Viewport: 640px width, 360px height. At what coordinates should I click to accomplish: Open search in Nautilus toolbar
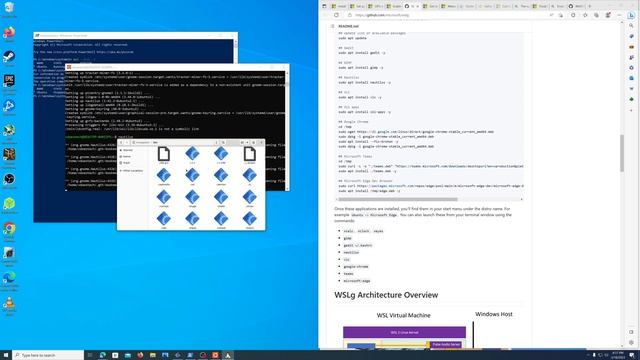click(x=223, y=142)
